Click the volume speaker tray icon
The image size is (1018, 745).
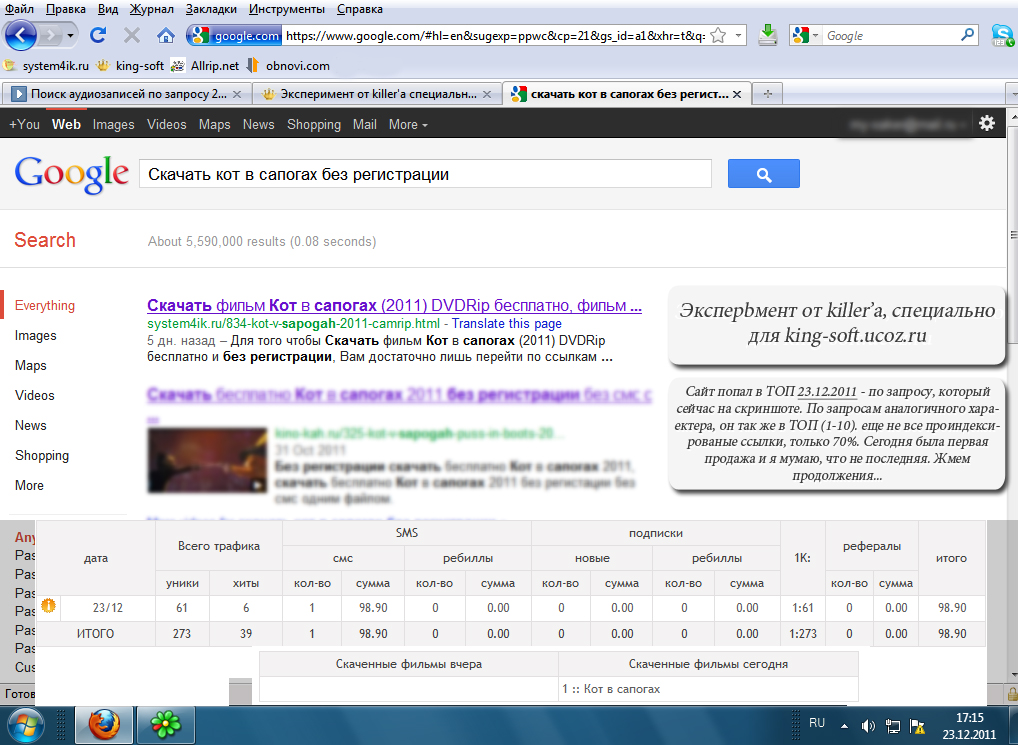(x=868, y=726)
